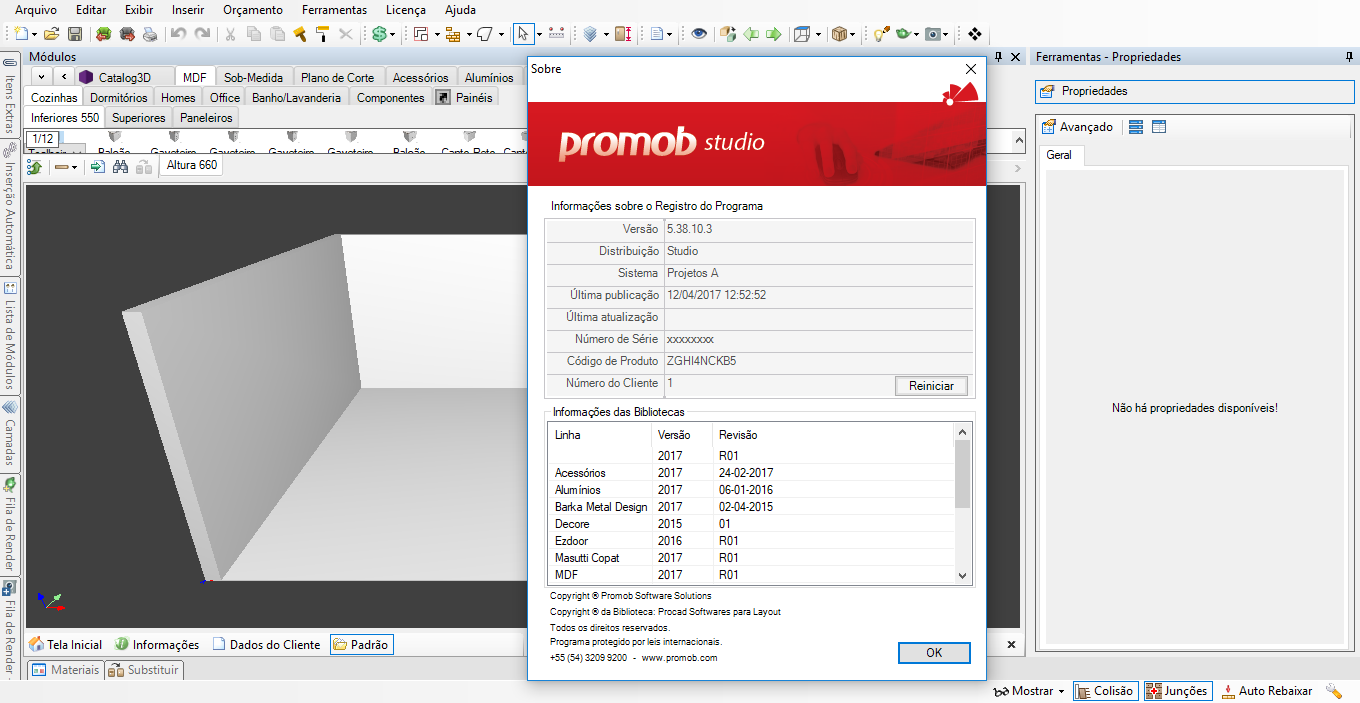The height and width of the screenshot is (703, 1360).
Task: Click the green left arrow icon
Action: (x=750, y=34)
